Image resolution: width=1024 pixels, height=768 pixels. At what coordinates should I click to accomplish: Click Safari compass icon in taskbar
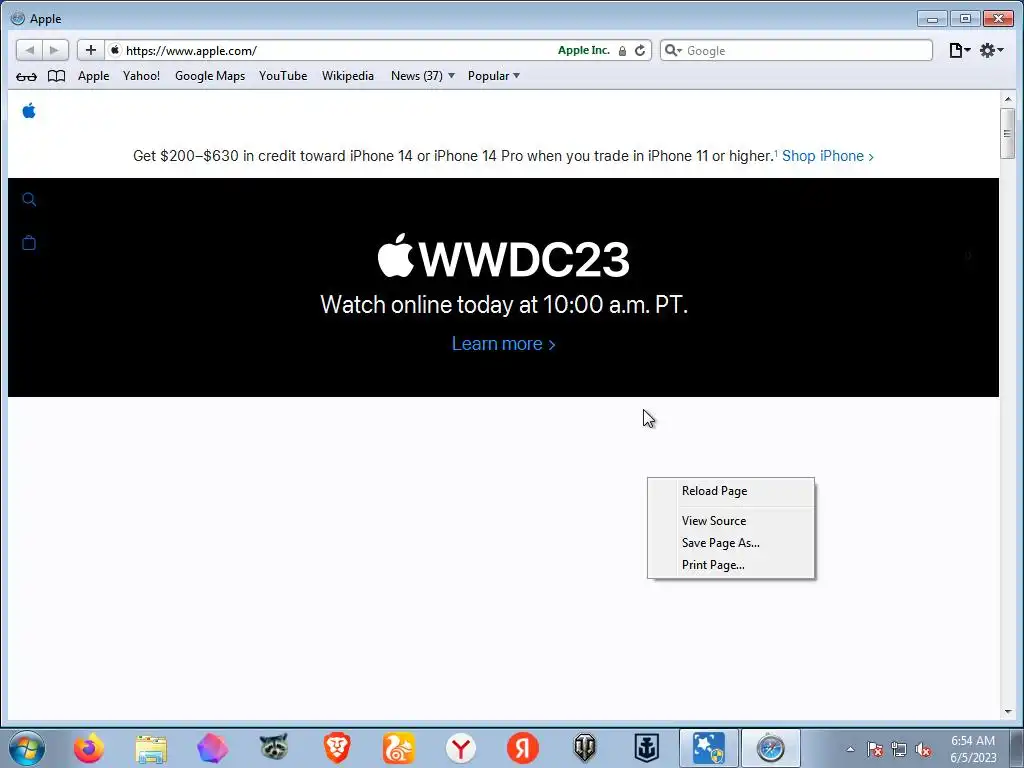(x=771, y=748)
